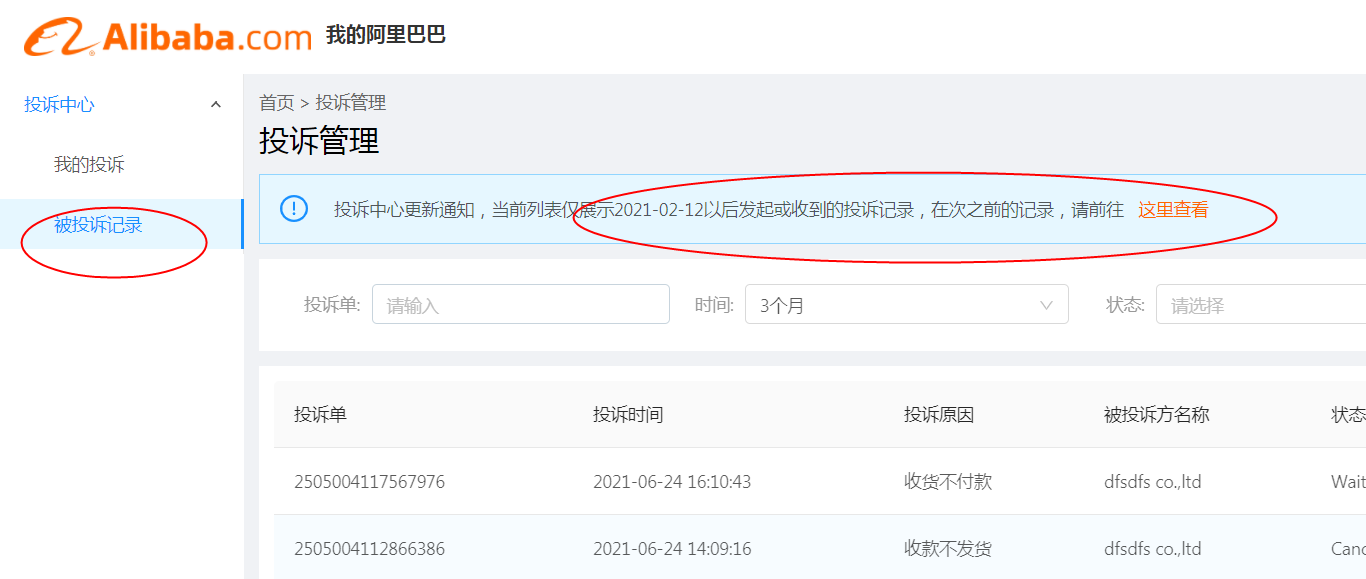Viewport: 1366px width, 579px height.
Task: Click the 收款不发货 complaint reason cell
Action: [947, 549]
